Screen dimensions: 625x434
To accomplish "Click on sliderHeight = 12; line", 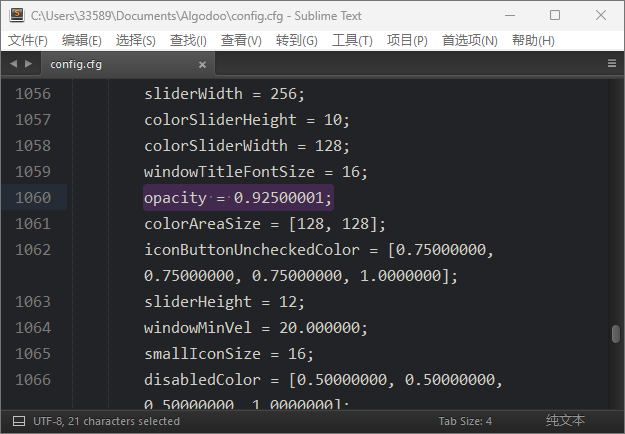I will click(x=224, y=302).
